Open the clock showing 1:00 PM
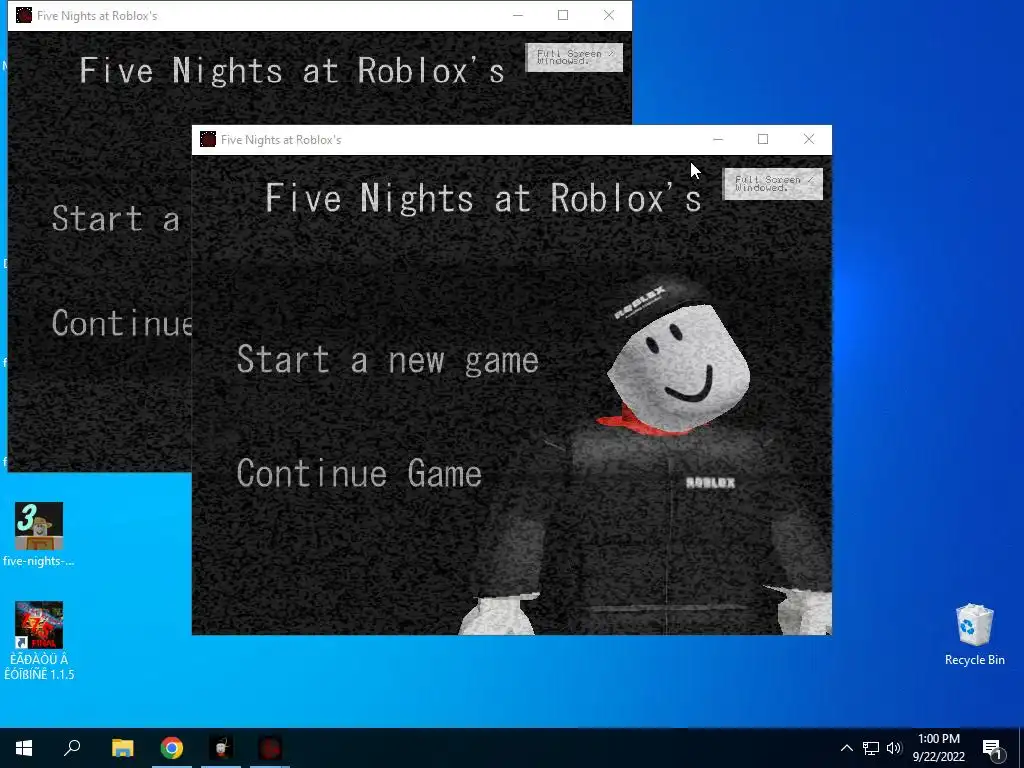1024x768 pixels. coord(938,748)
